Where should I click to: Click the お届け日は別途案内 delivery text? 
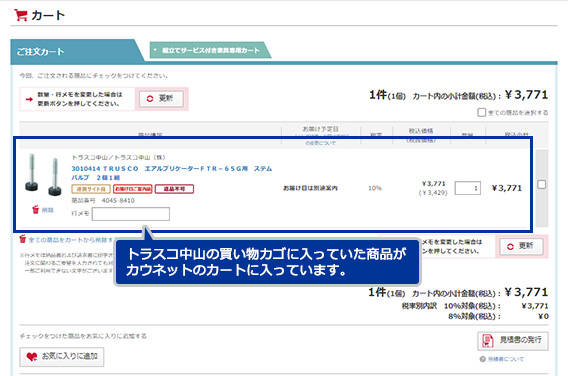[x=310, y=188]
